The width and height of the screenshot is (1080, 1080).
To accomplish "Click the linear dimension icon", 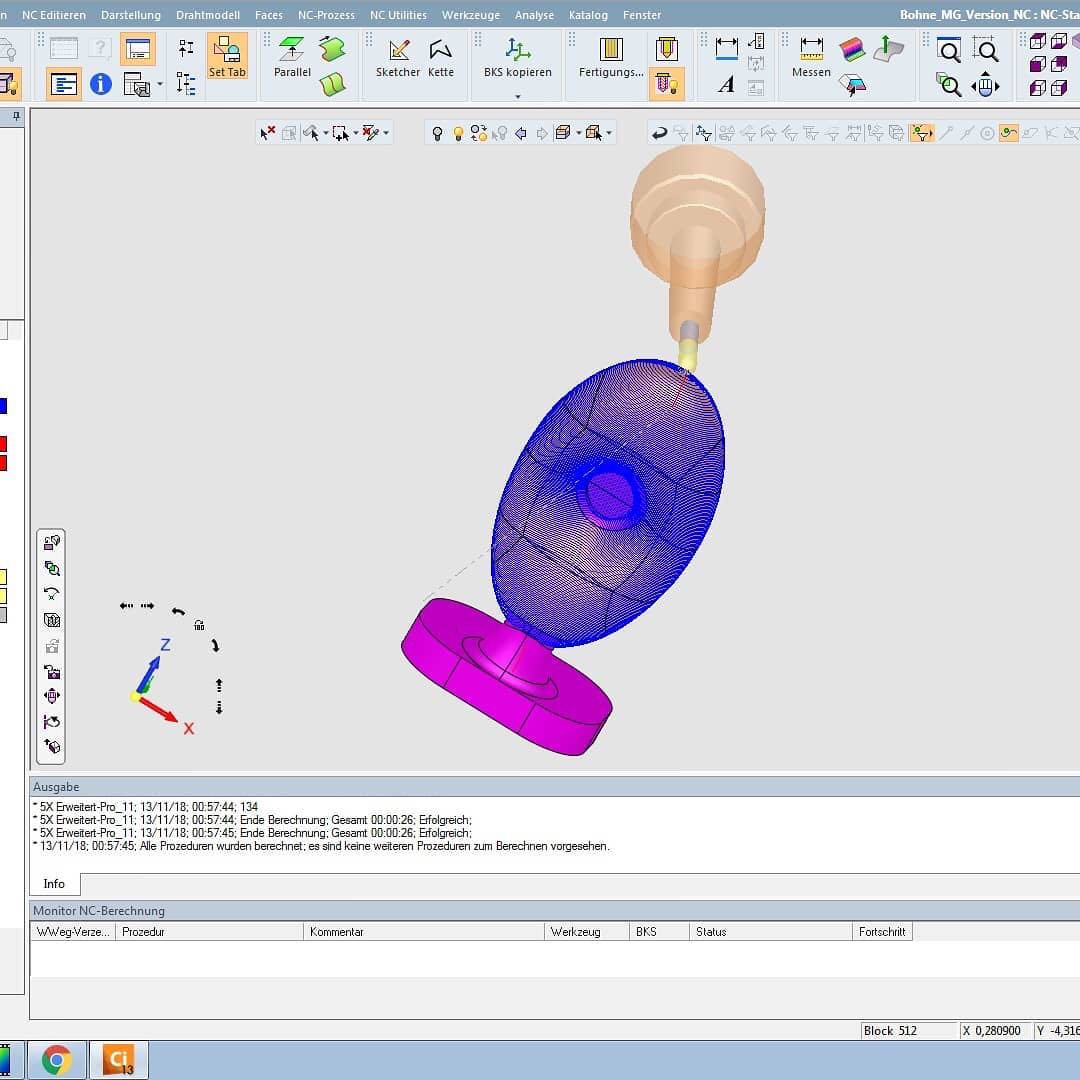I will point(727,48).
